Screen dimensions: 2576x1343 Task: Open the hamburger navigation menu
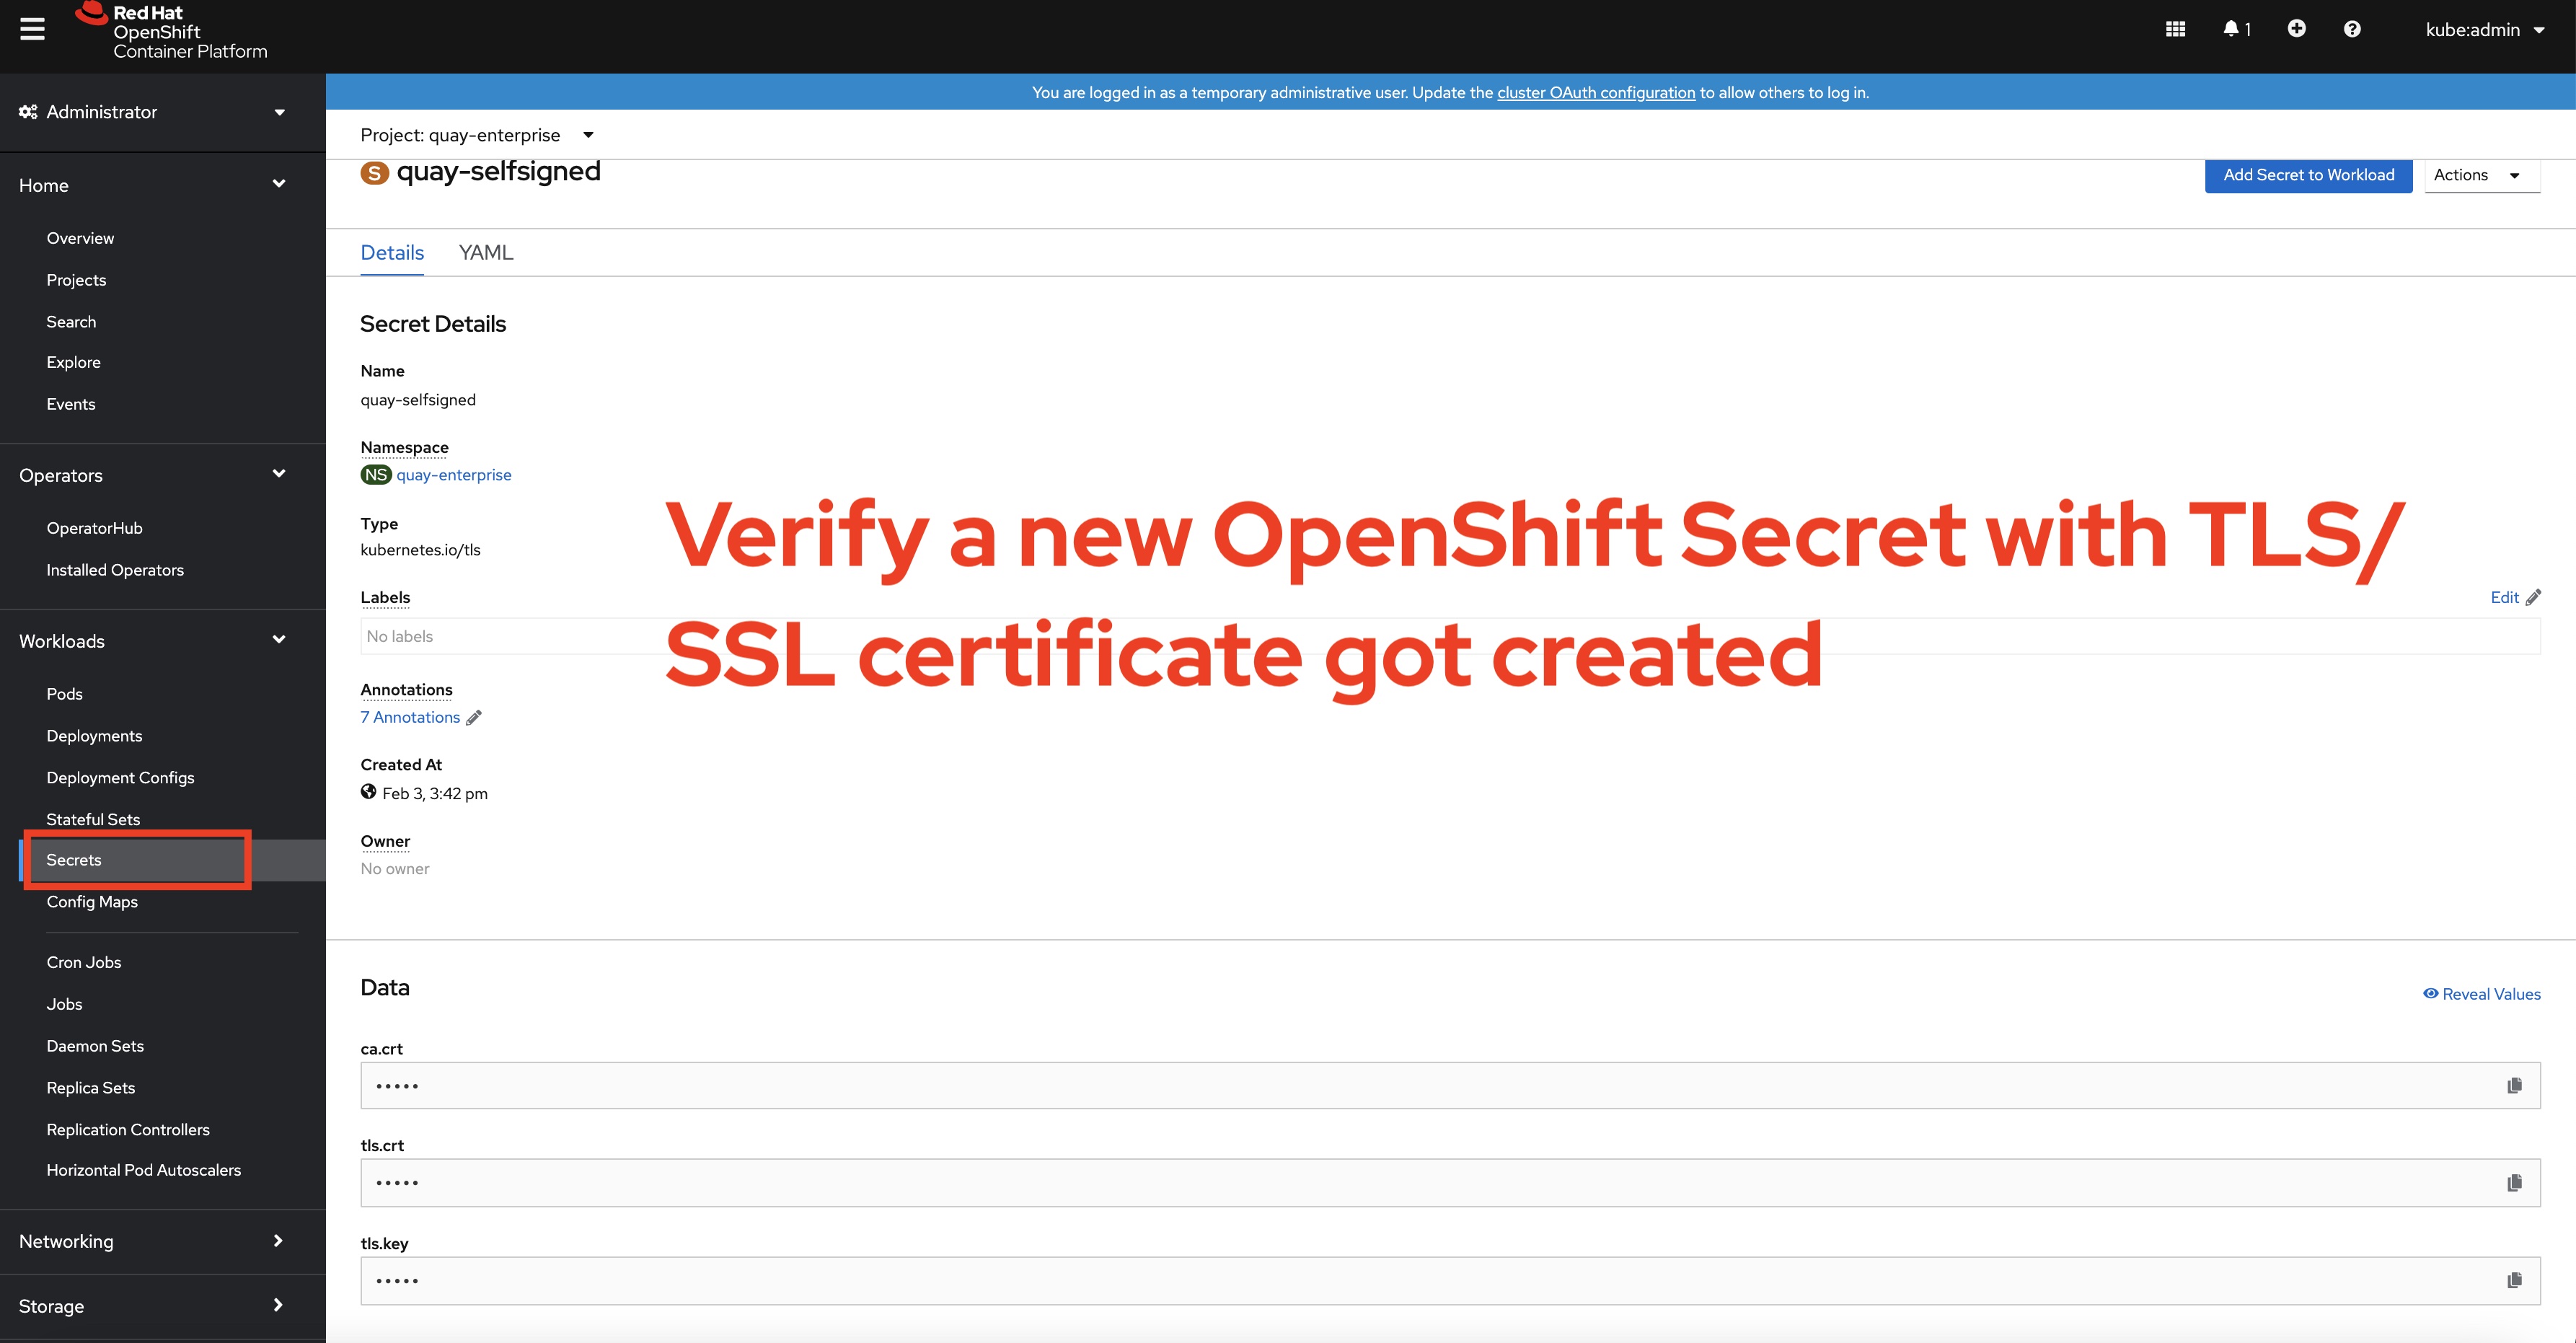coord(33,30)
